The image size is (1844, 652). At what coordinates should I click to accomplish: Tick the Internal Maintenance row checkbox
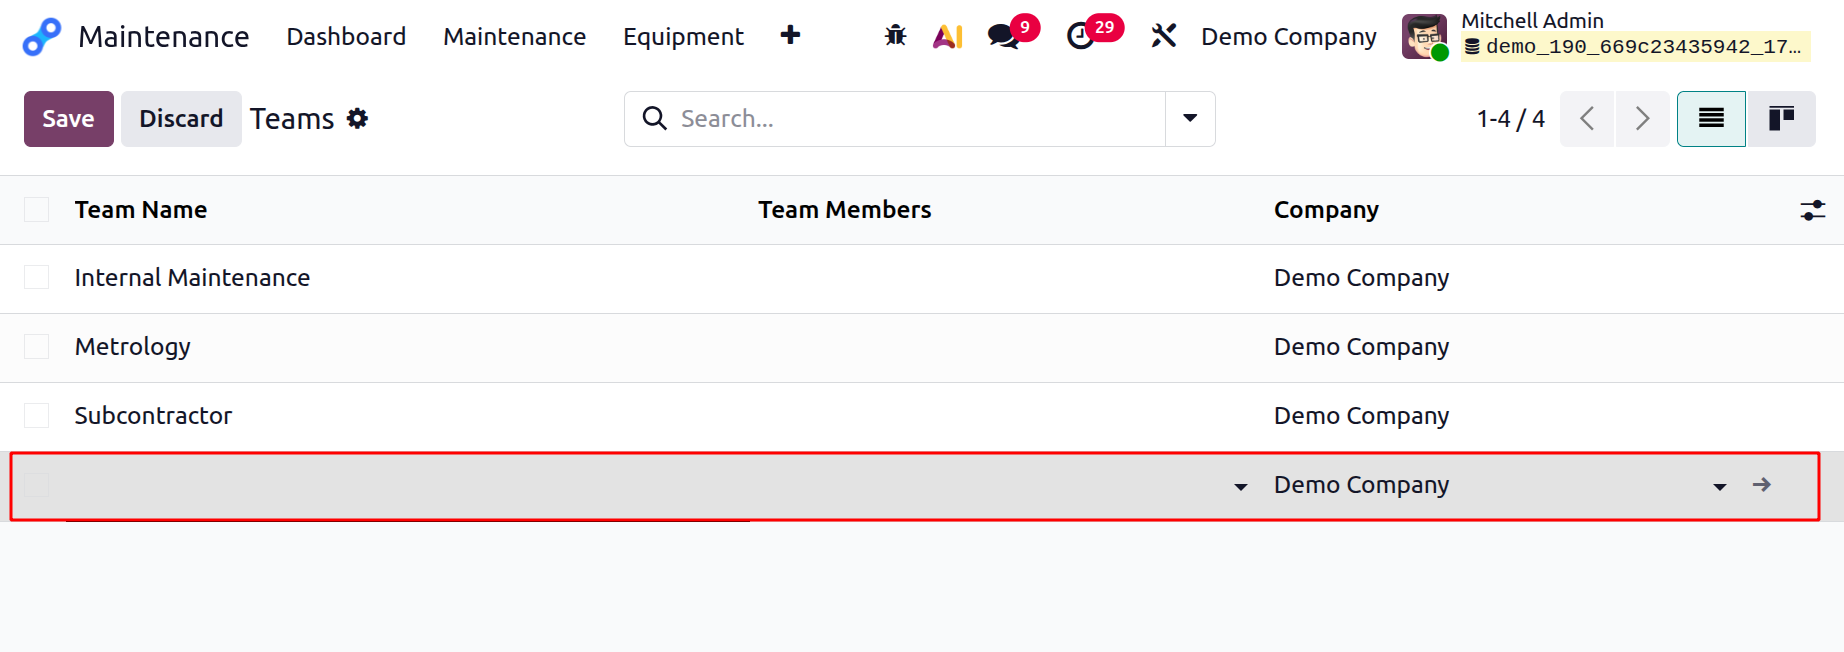pyautogui.click(x=37, y=278)
